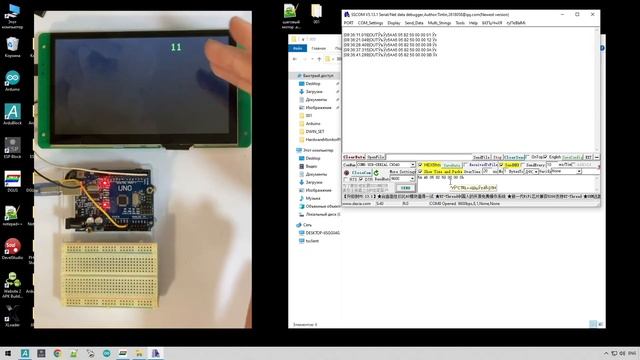This screenshot has height=360, width=640.
Task: Open the Help menu in SSCOM
Action: [473, 23]
